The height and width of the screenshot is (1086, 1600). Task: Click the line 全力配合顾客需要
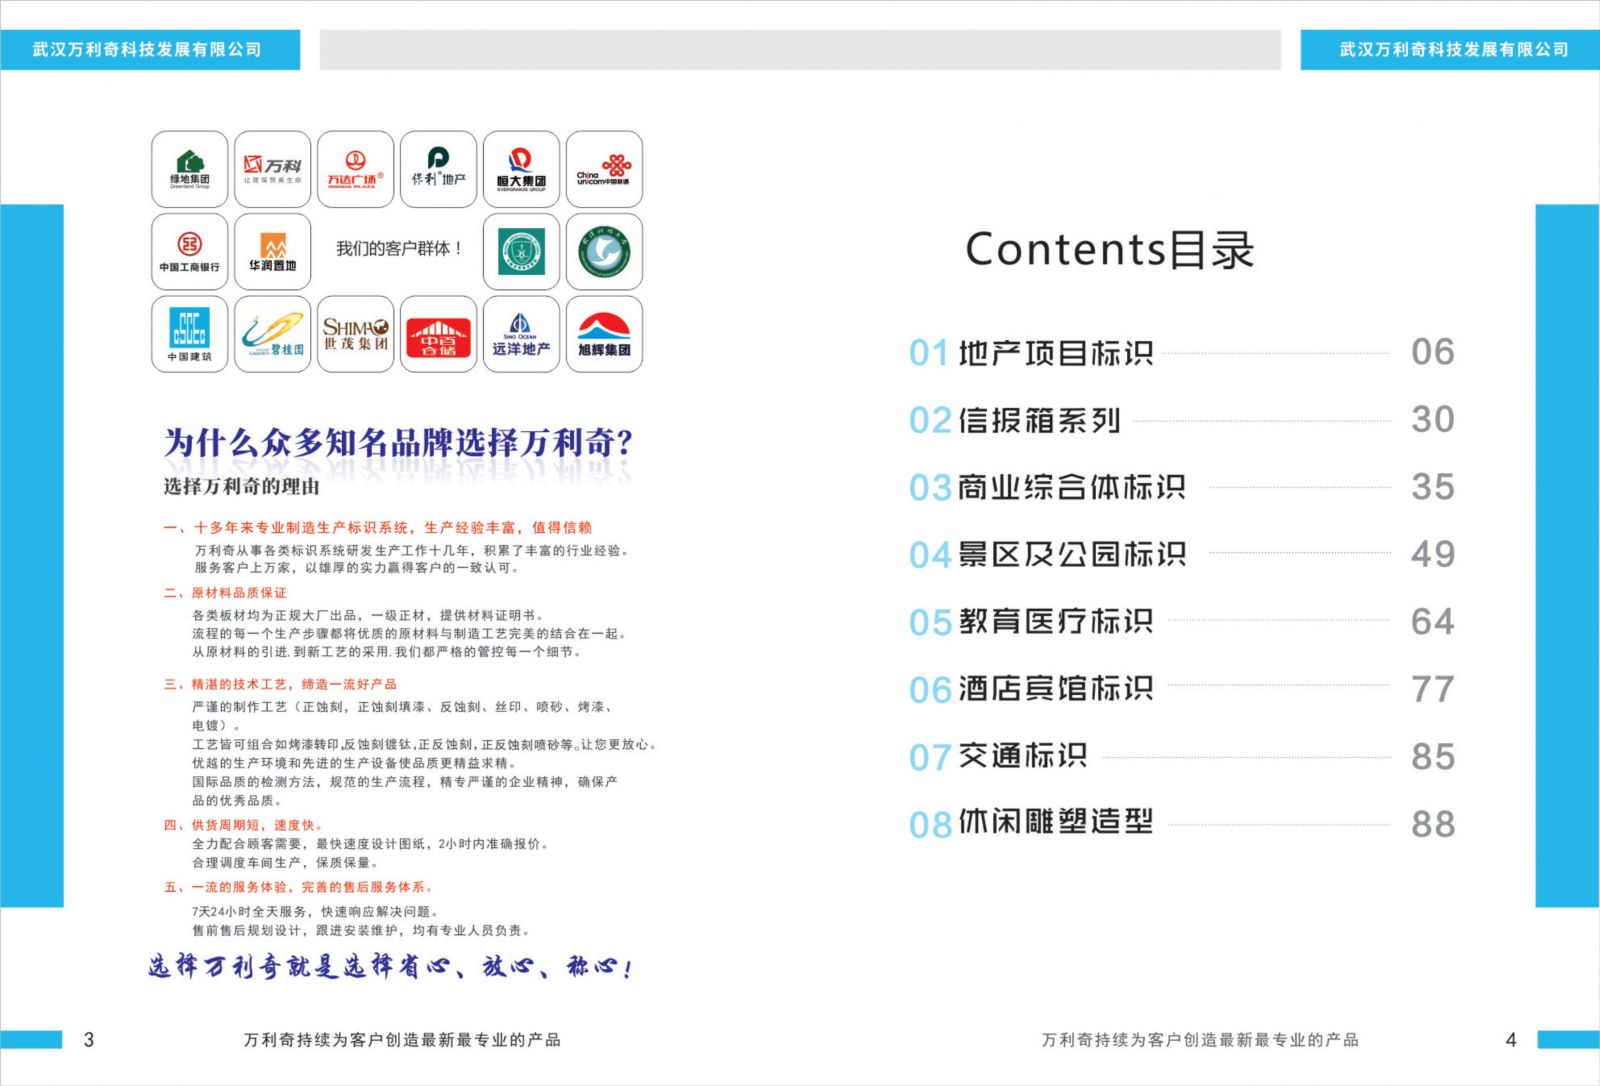point(370,844)
